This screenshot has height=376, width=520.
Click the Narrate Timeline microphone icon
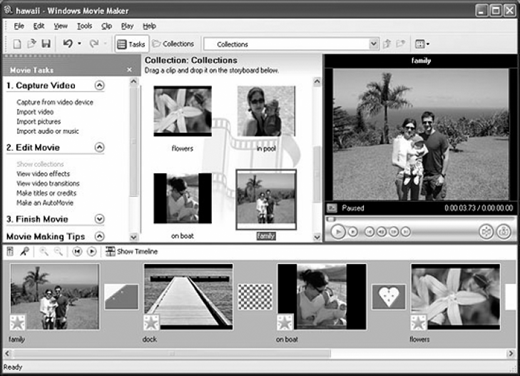click(x=24, y=251)
